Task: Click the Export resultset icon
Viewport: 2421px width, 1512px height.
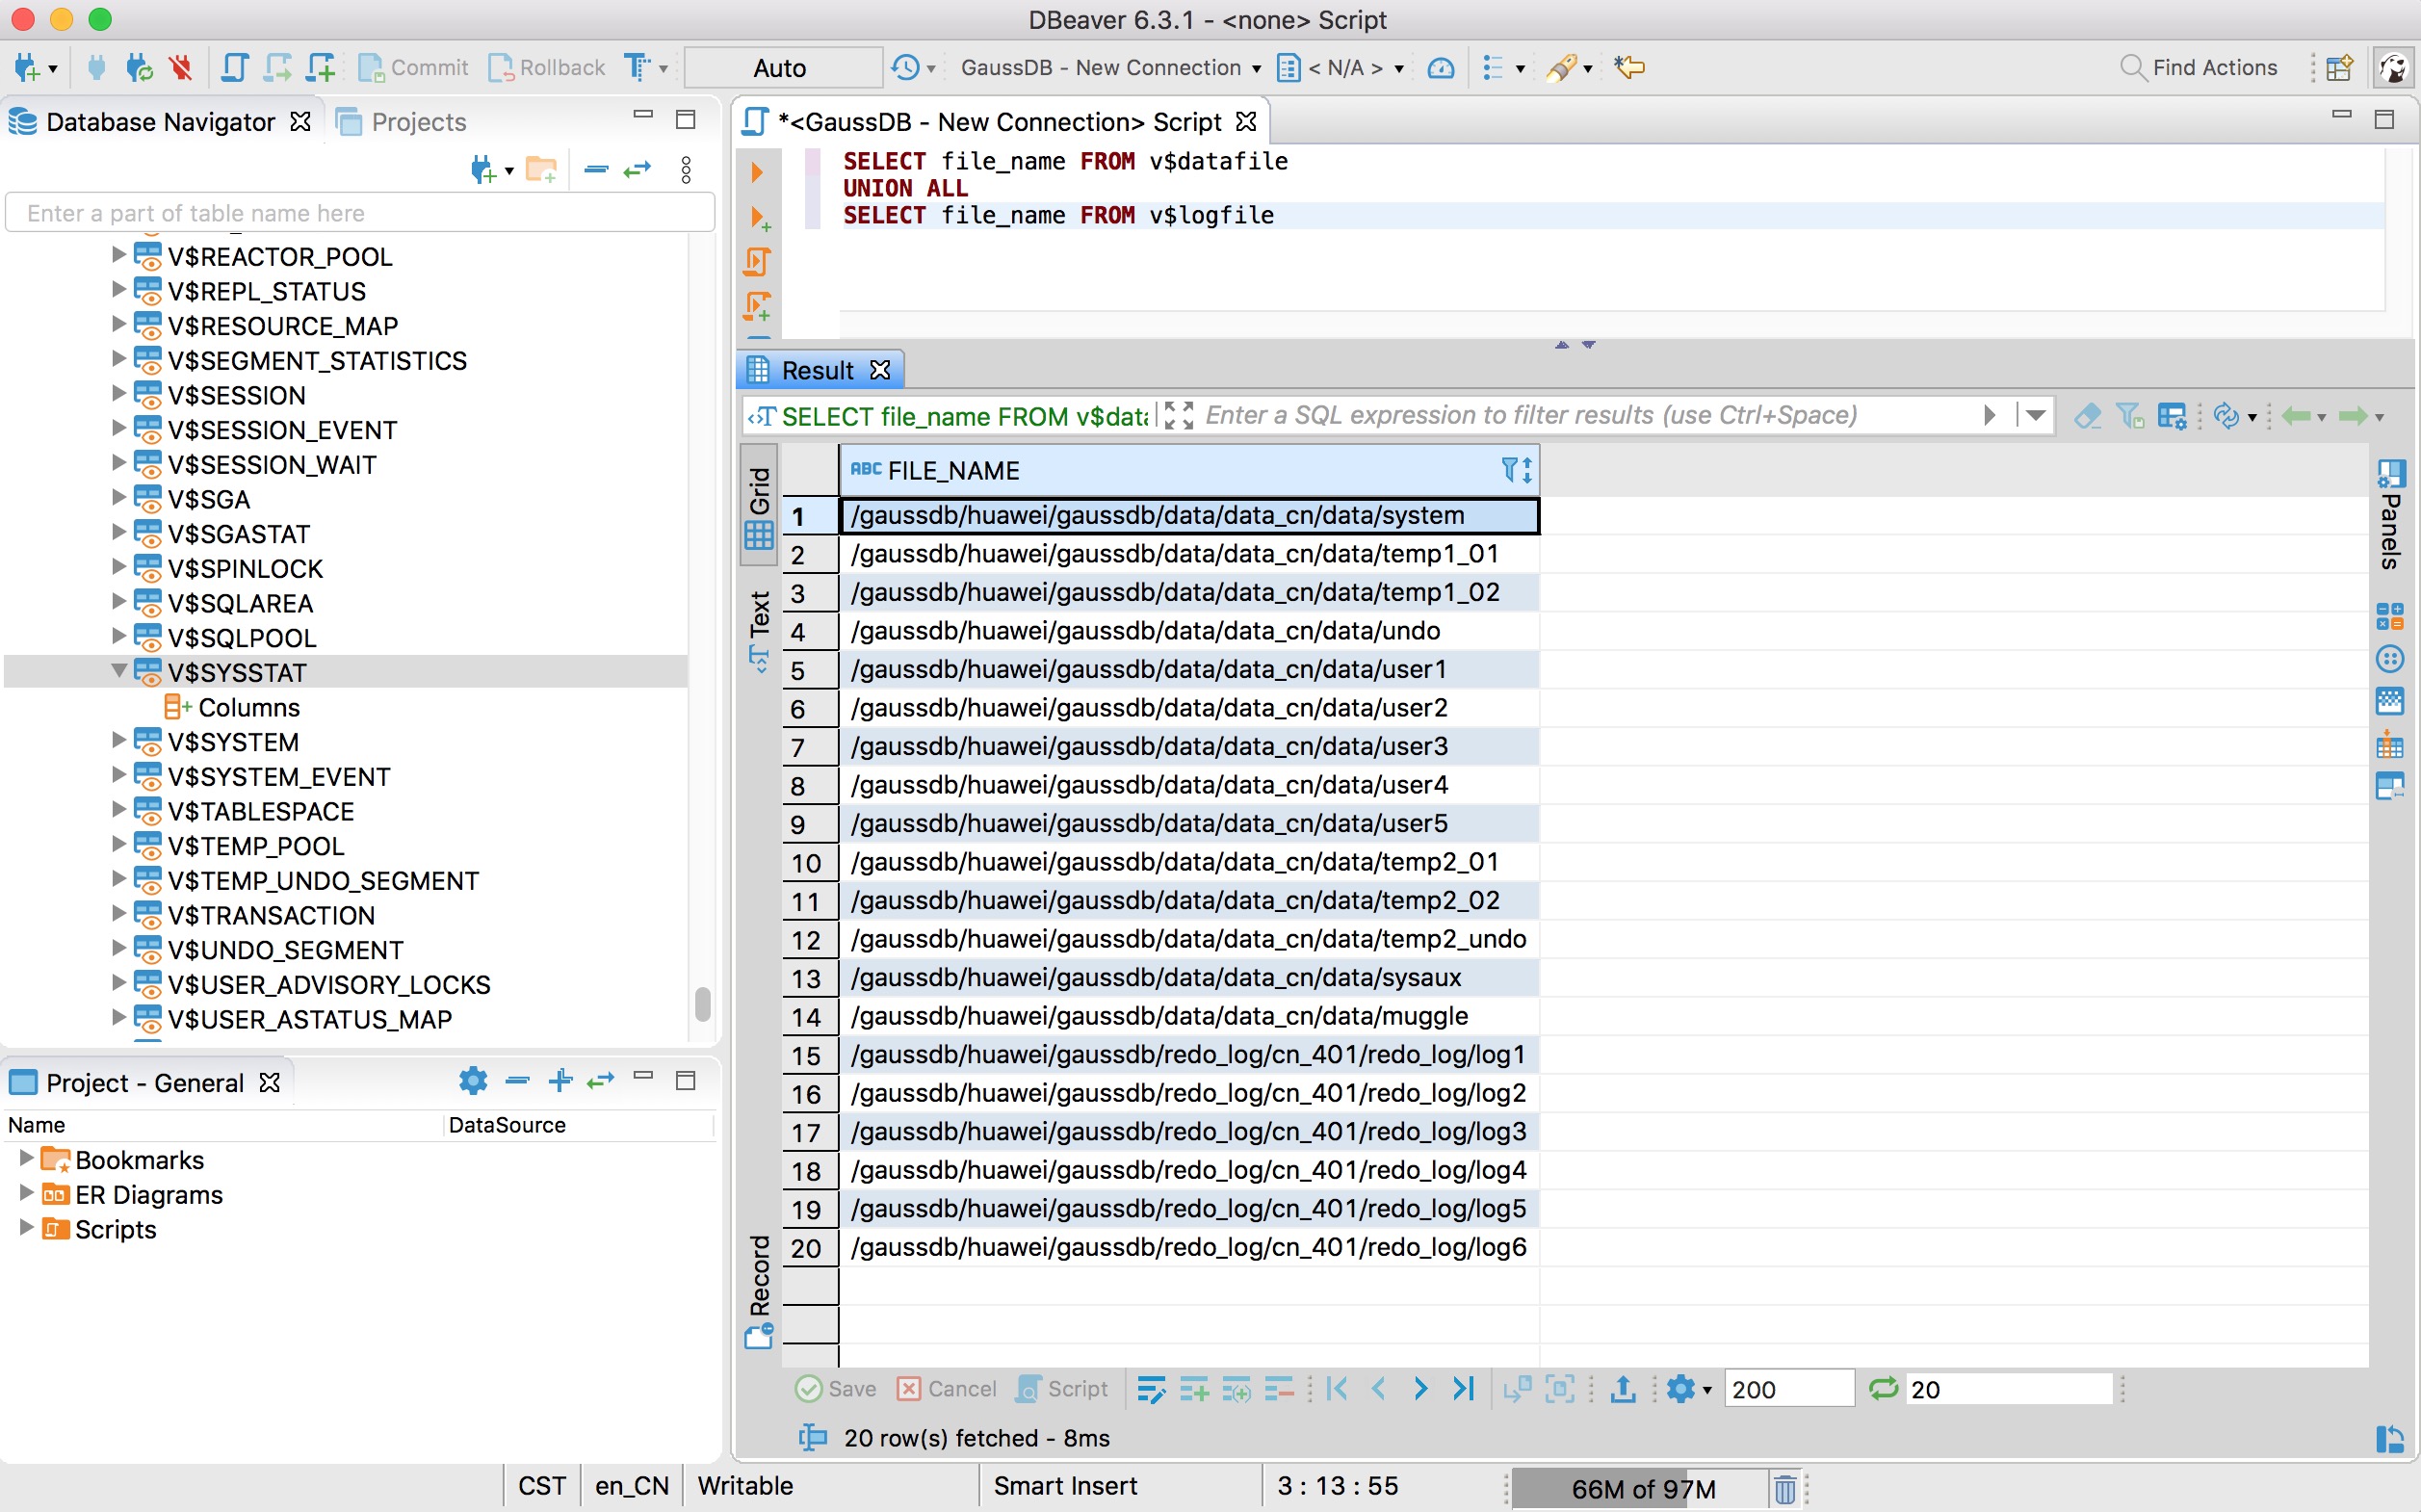Action: [1623, 1389]
